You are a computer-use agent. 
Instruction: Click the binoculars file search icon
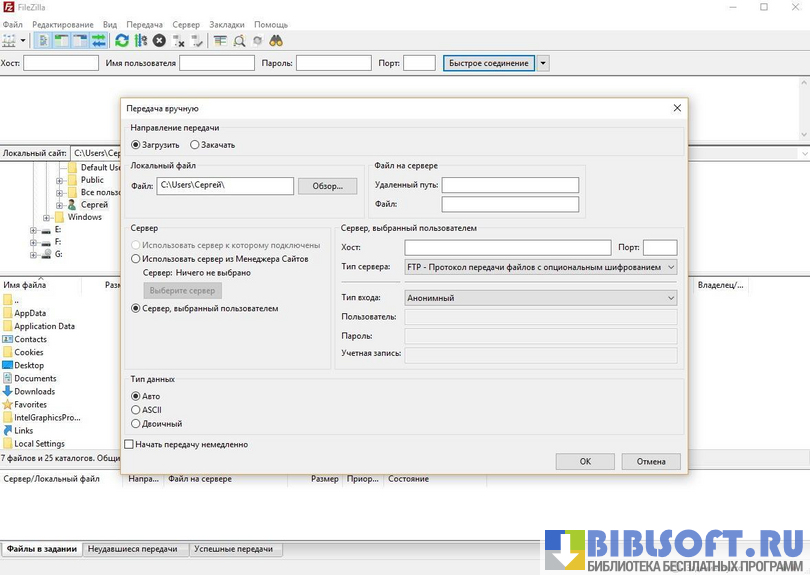(276, 41)
